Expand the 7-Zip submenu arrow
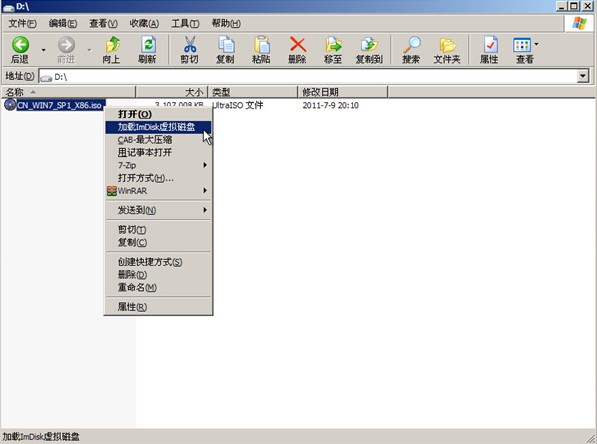 [205, 165]
